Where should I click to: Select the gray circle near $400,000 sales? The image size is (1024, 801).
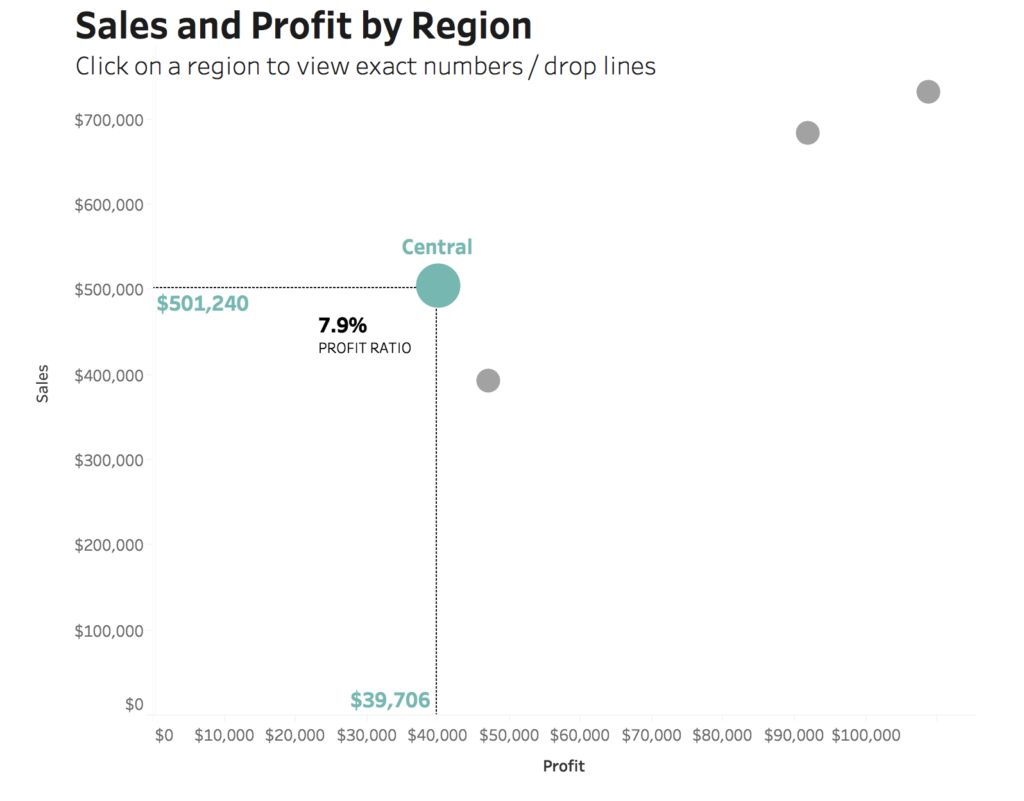[x=488, y=380]
